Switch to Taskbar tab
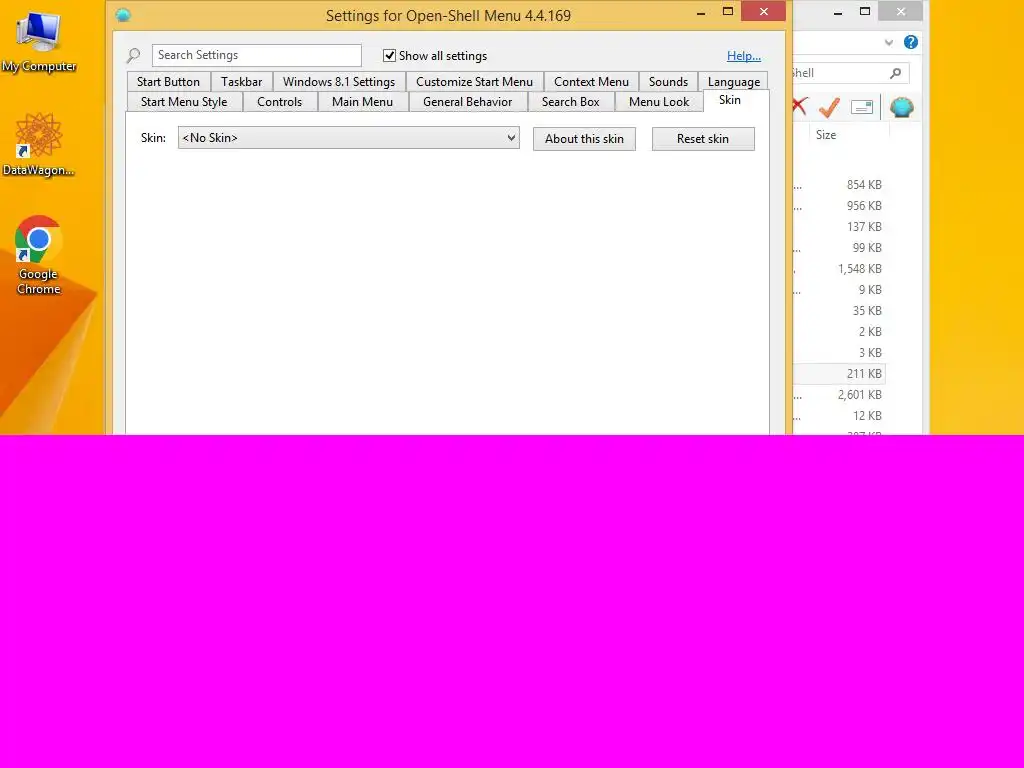This screenshot has height=768, width=1024. 241,82
